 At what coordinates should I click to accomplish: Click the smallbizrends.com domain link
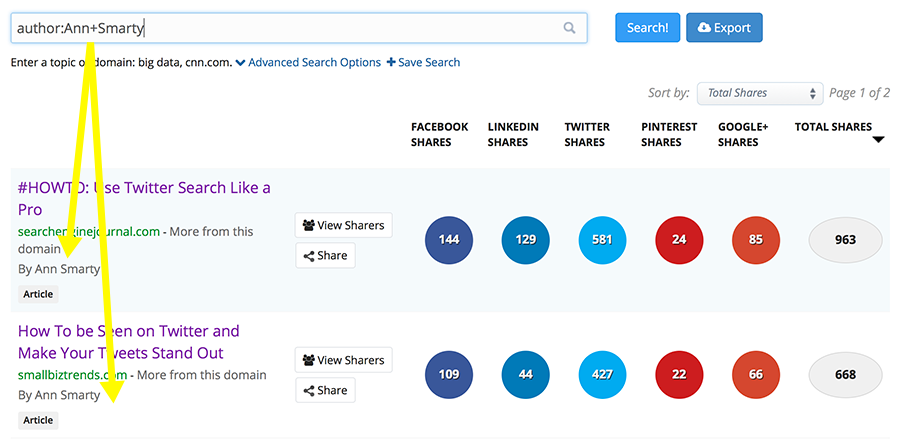73,375
